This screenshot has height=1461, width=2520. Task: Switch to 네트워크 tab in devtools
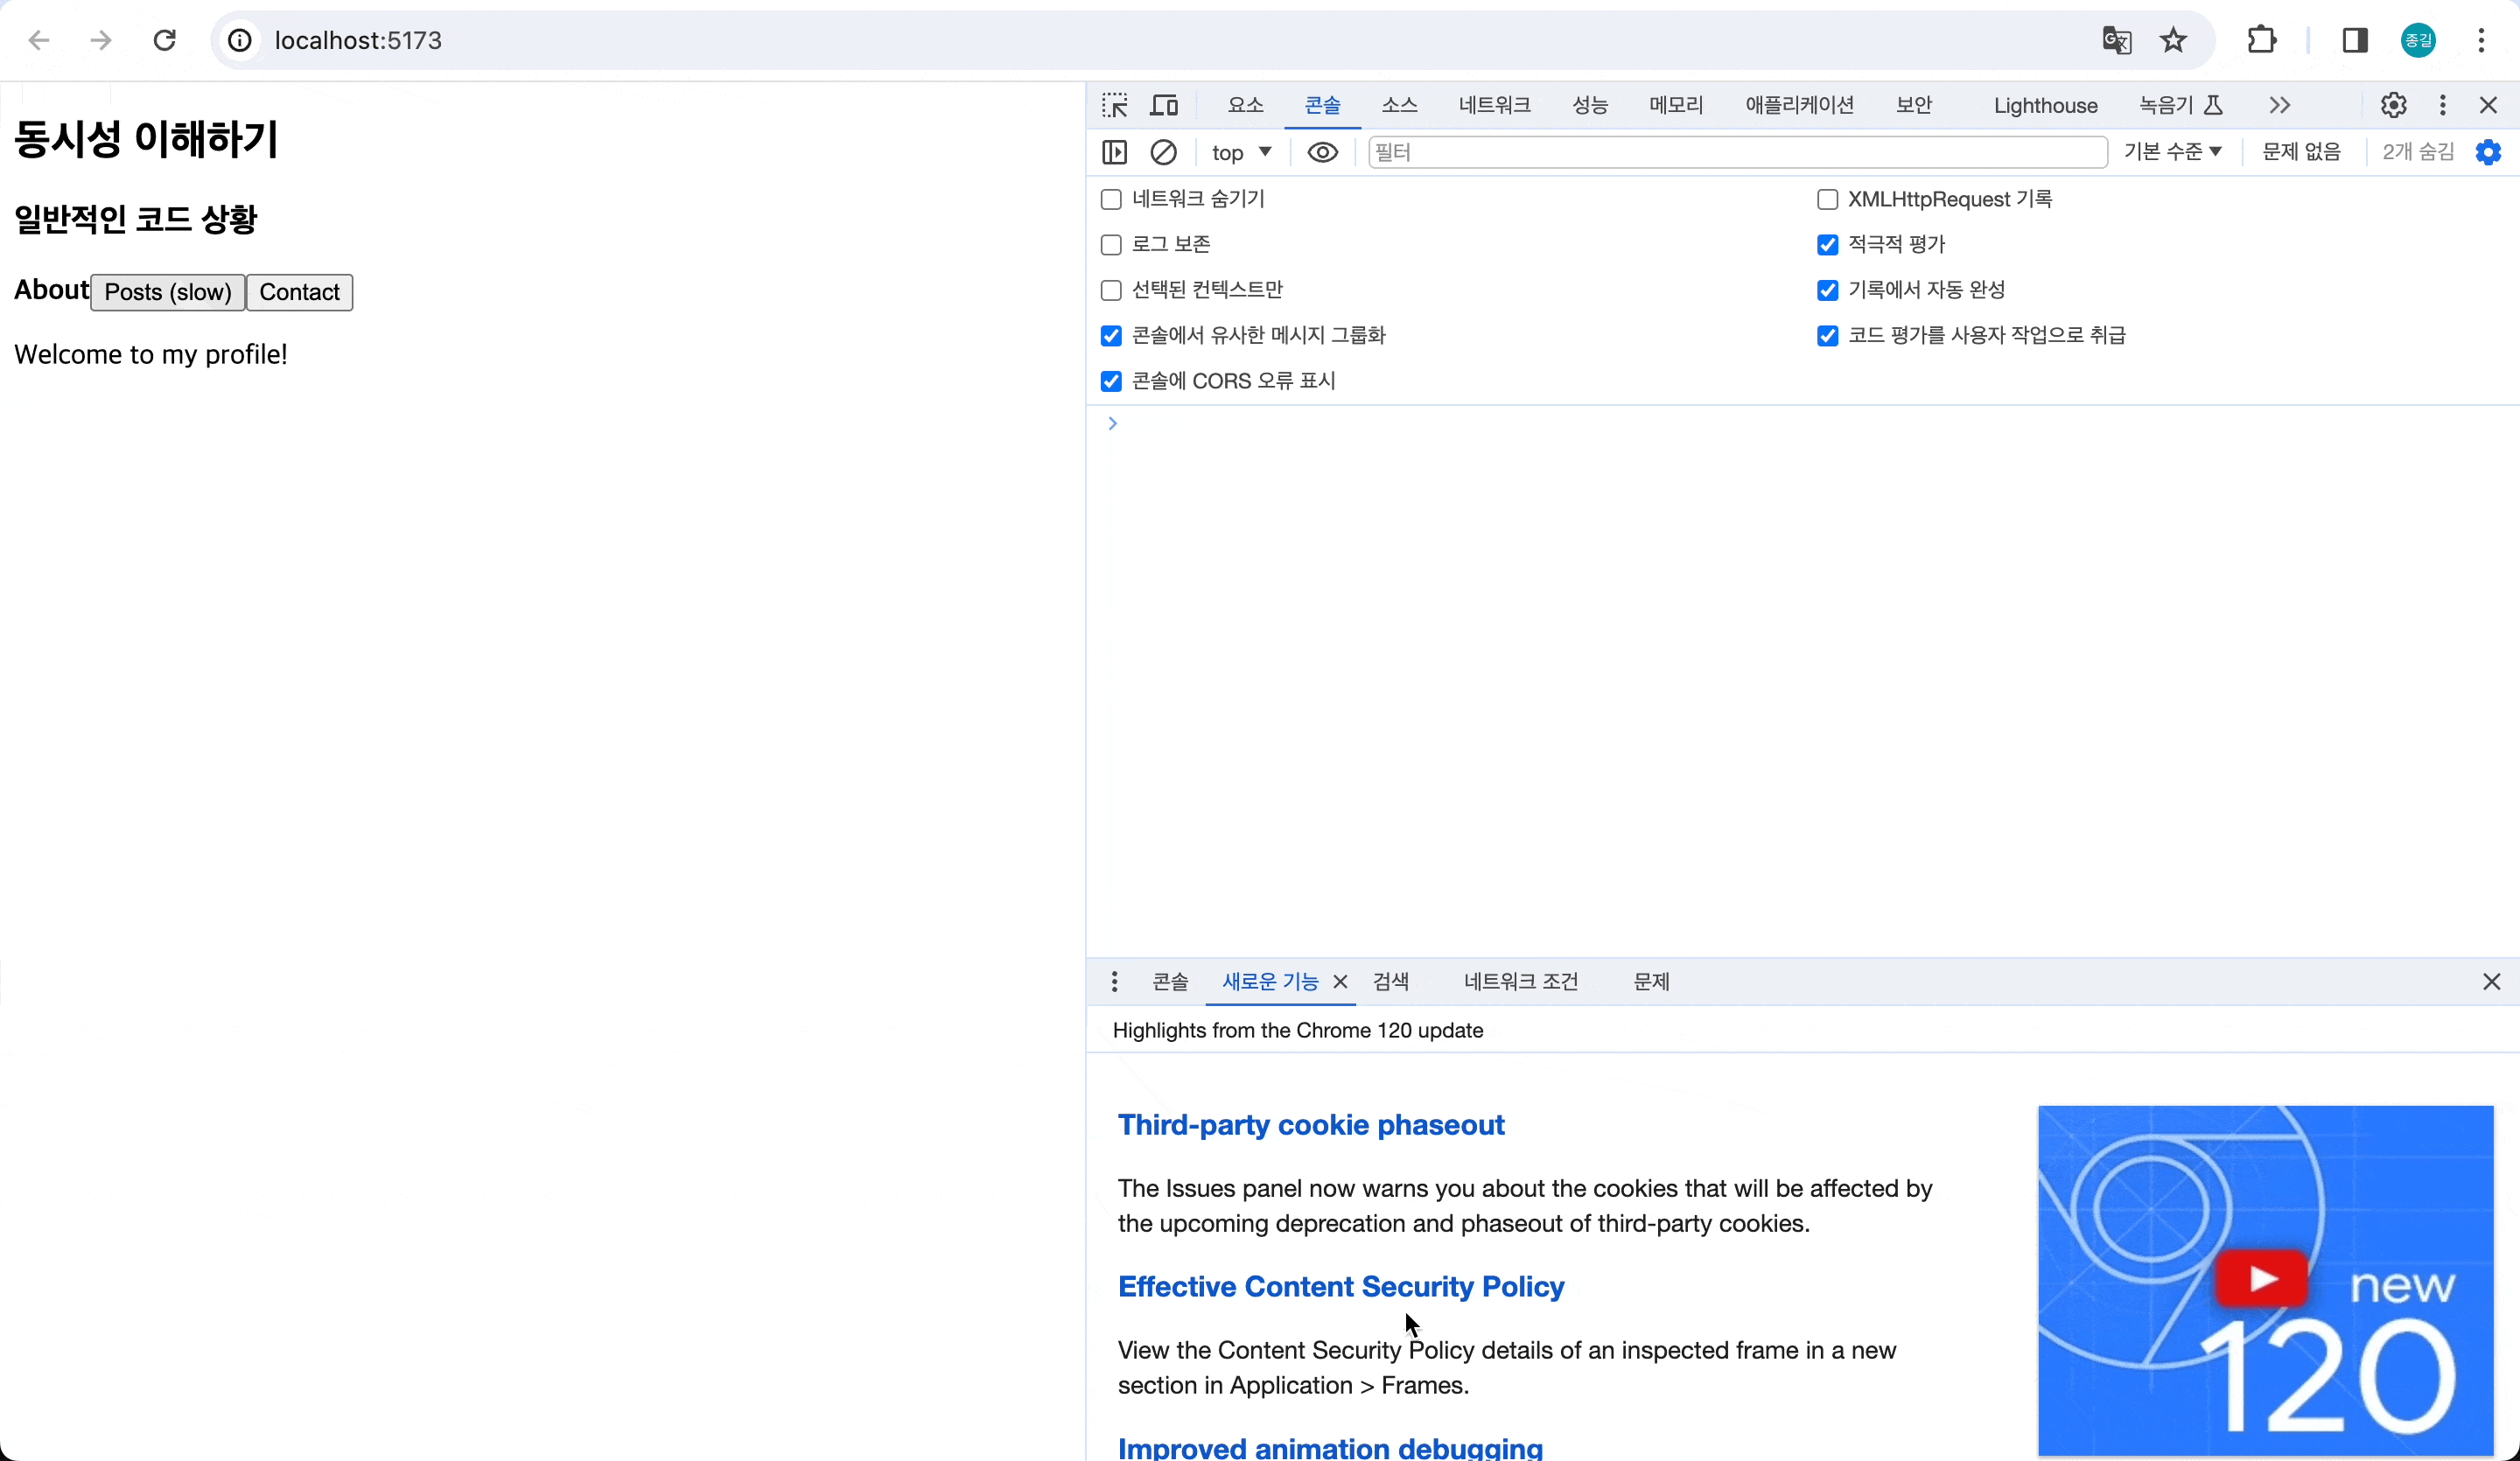pyautogui.click(x=1492, y=104)
